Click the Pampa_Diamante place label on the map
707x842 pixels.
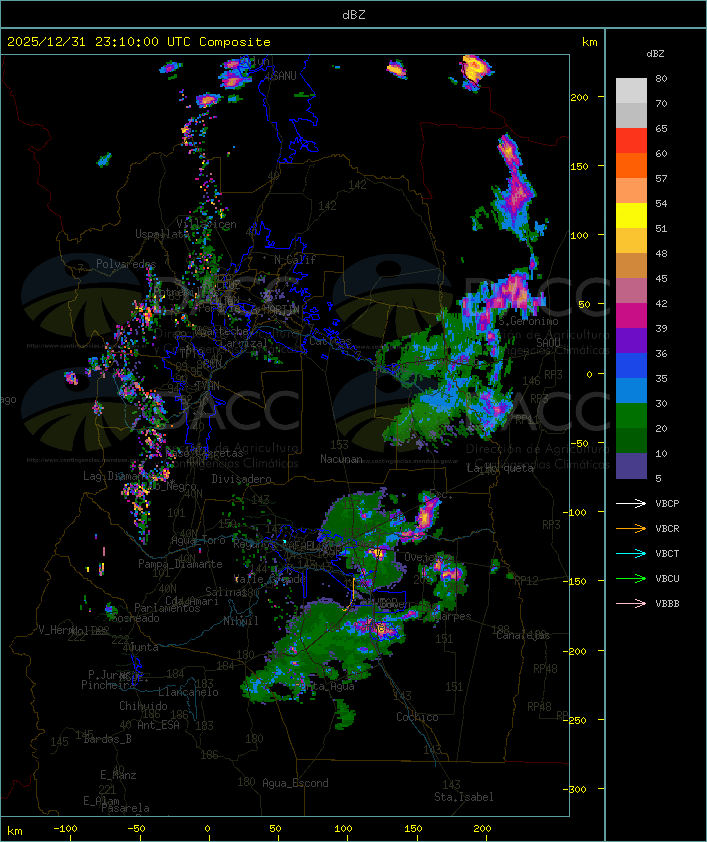point(180,564)
